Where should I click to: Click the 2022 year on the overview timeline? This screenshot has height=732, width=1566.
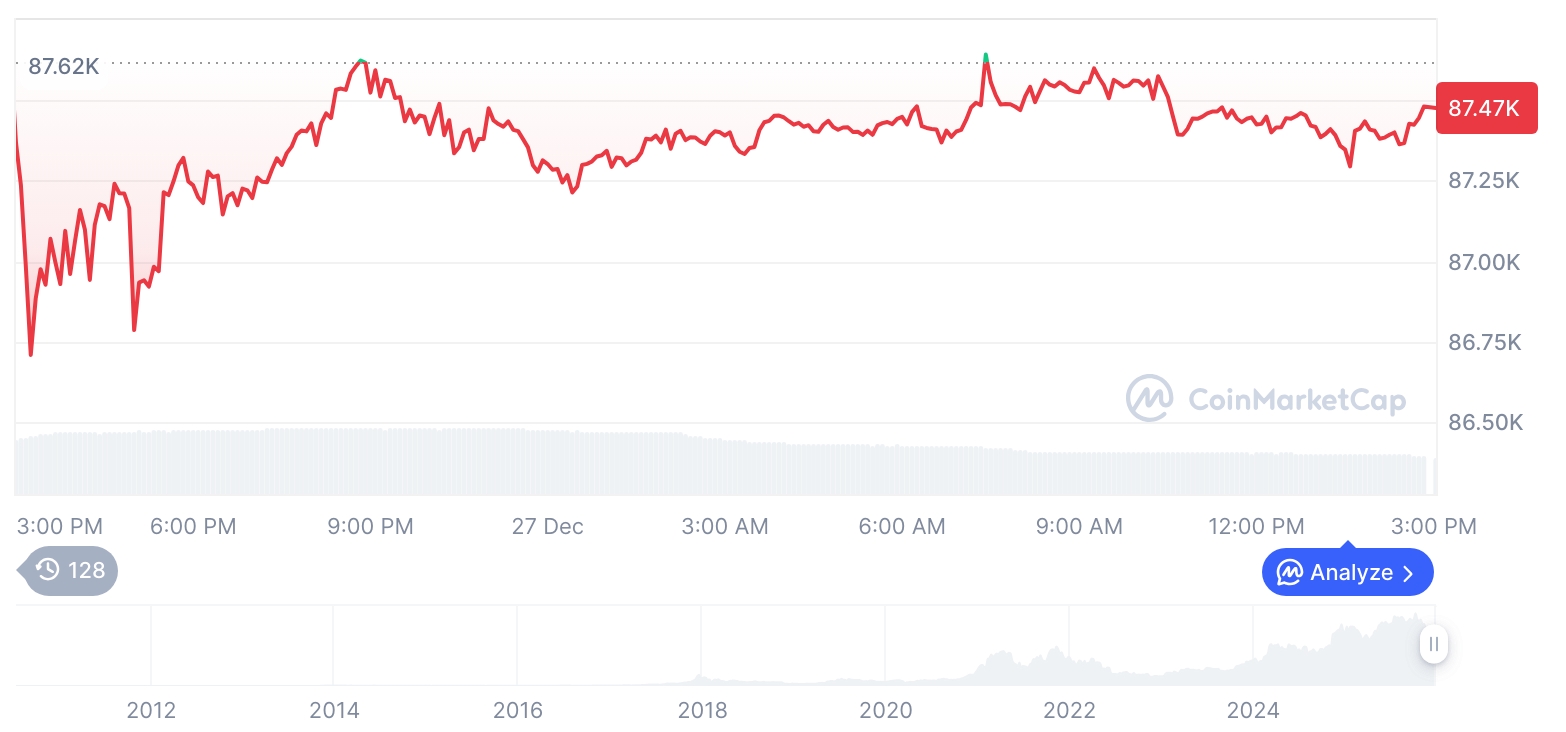(x=1069, y=710)
